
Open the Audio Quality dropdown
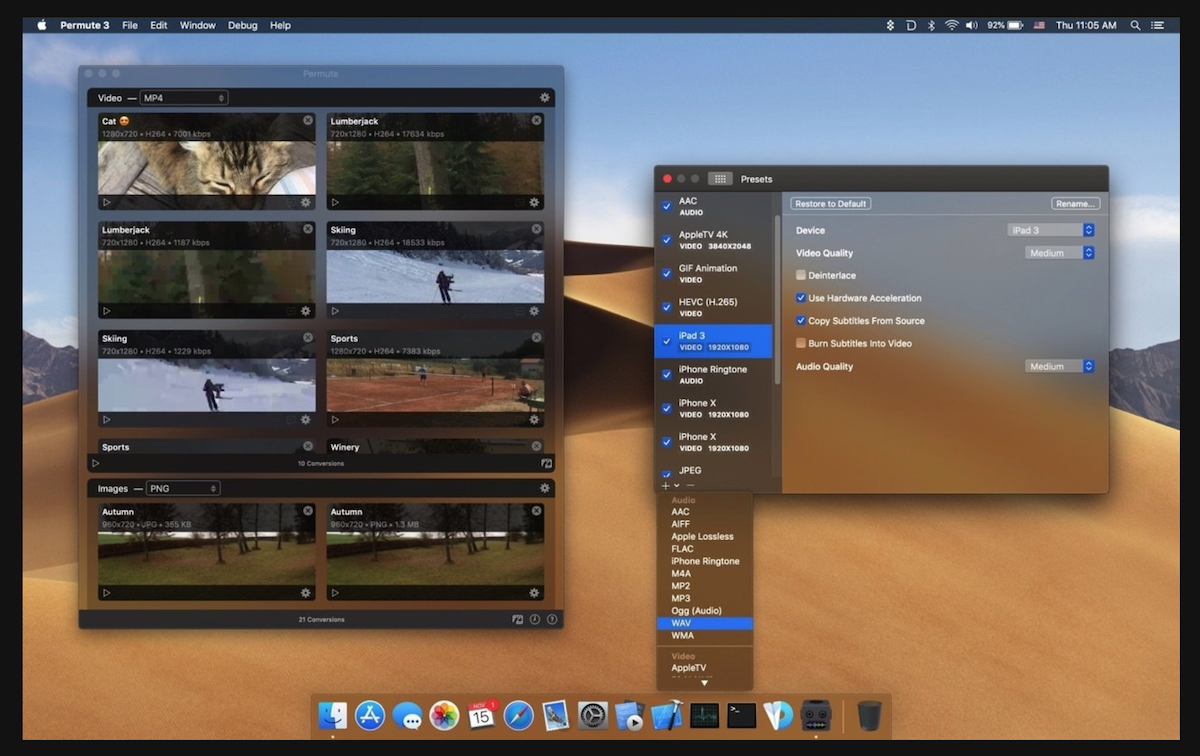click(1060, 366)
